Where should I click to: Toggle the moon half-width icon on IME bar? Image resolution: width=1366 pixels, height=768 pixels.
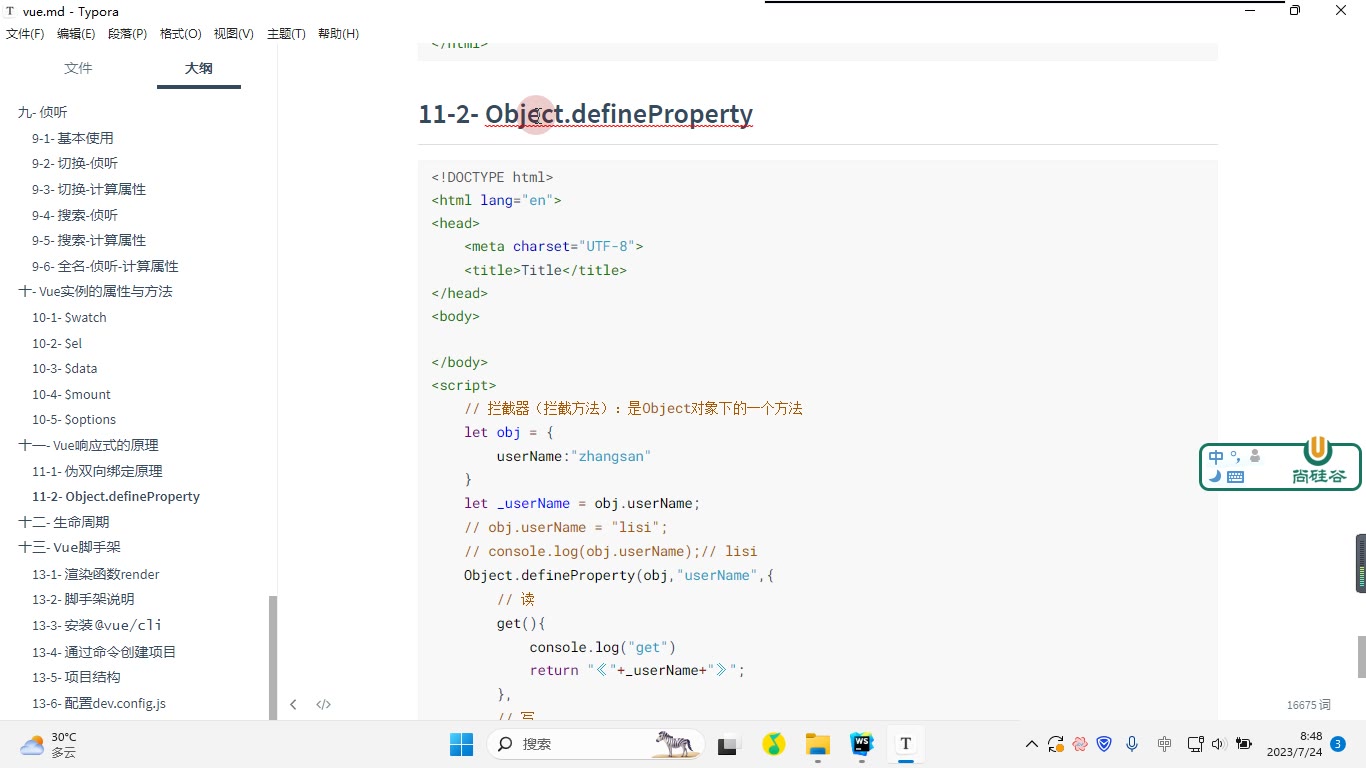tap(1215, 477)
